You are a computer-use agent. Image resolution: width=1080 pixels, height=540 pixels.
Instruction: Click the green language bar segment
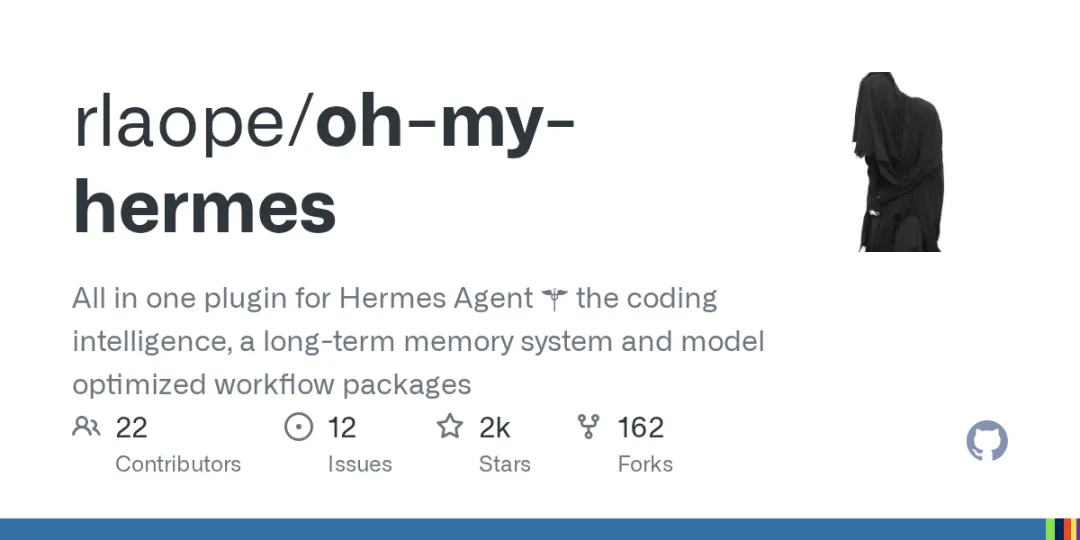pyautogui.click(x=1050, y=529)
